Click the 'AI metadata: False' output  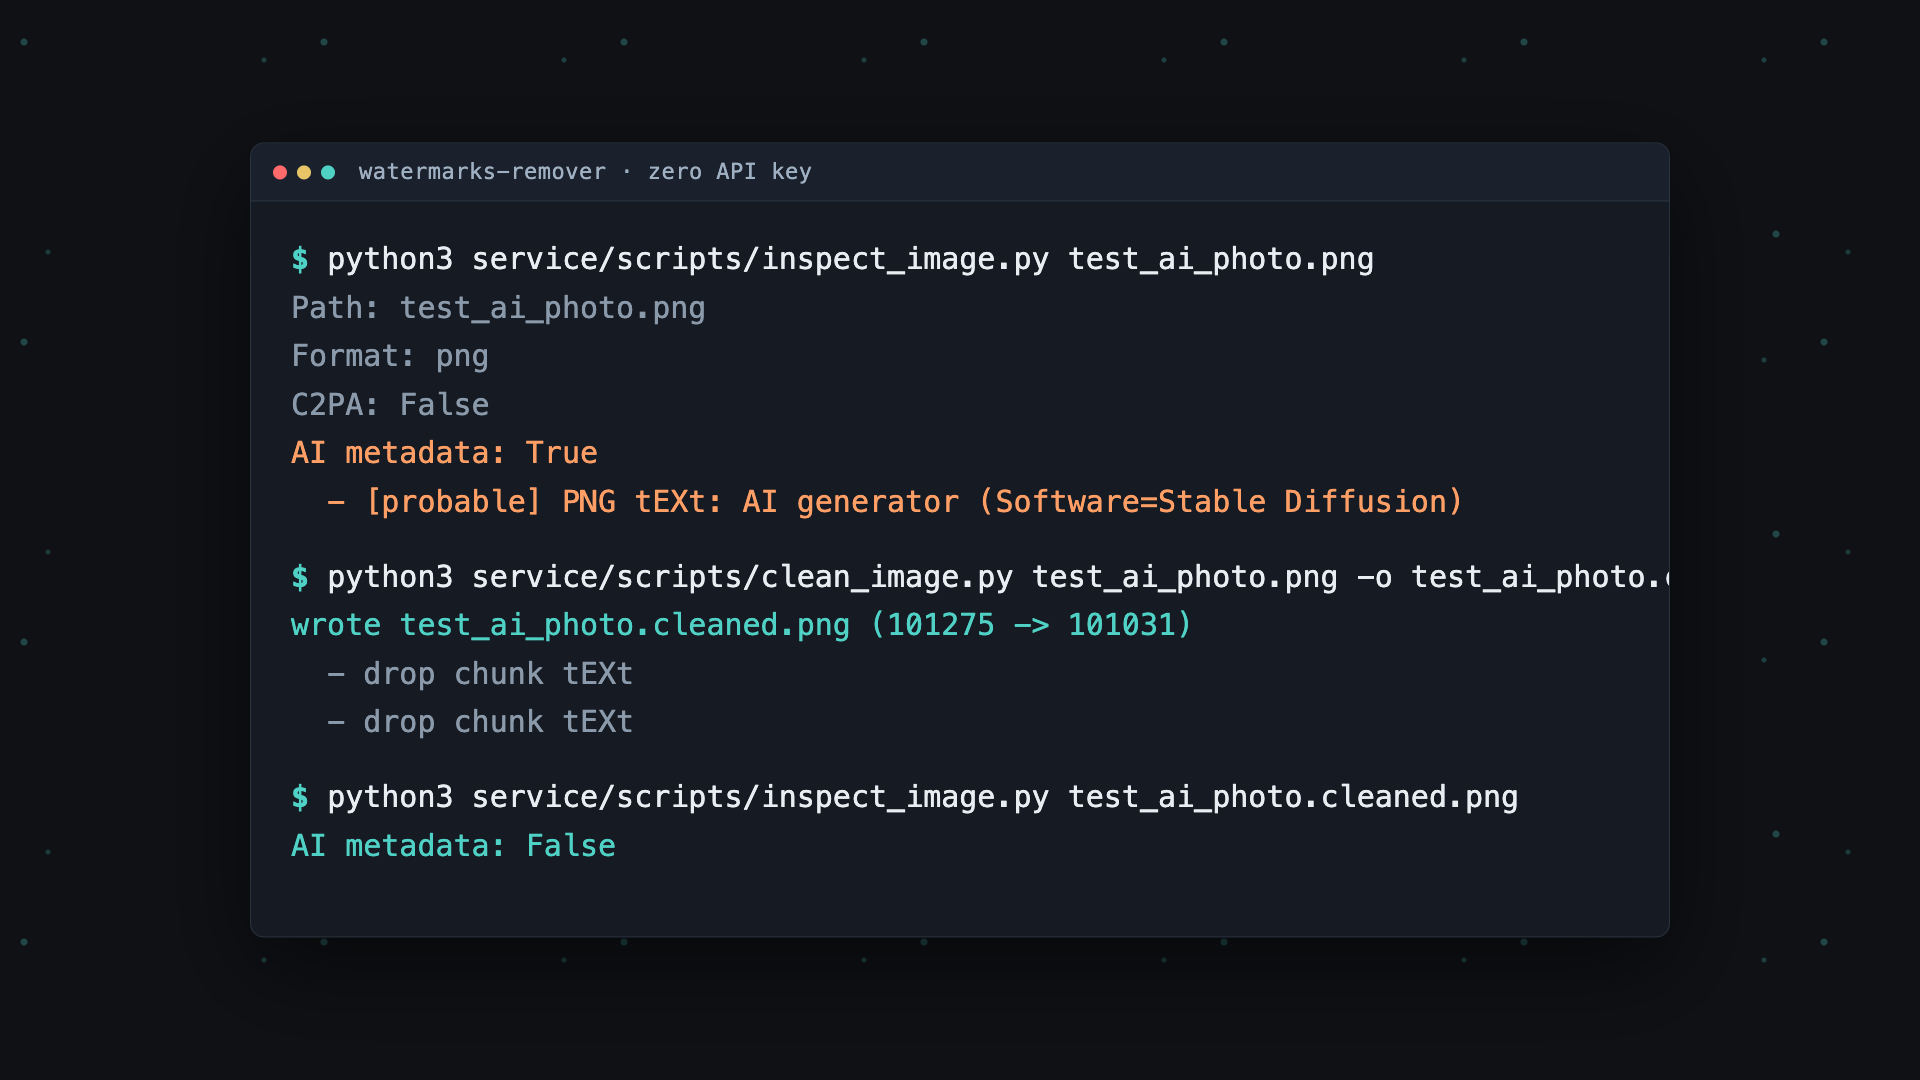coord(453,846)
